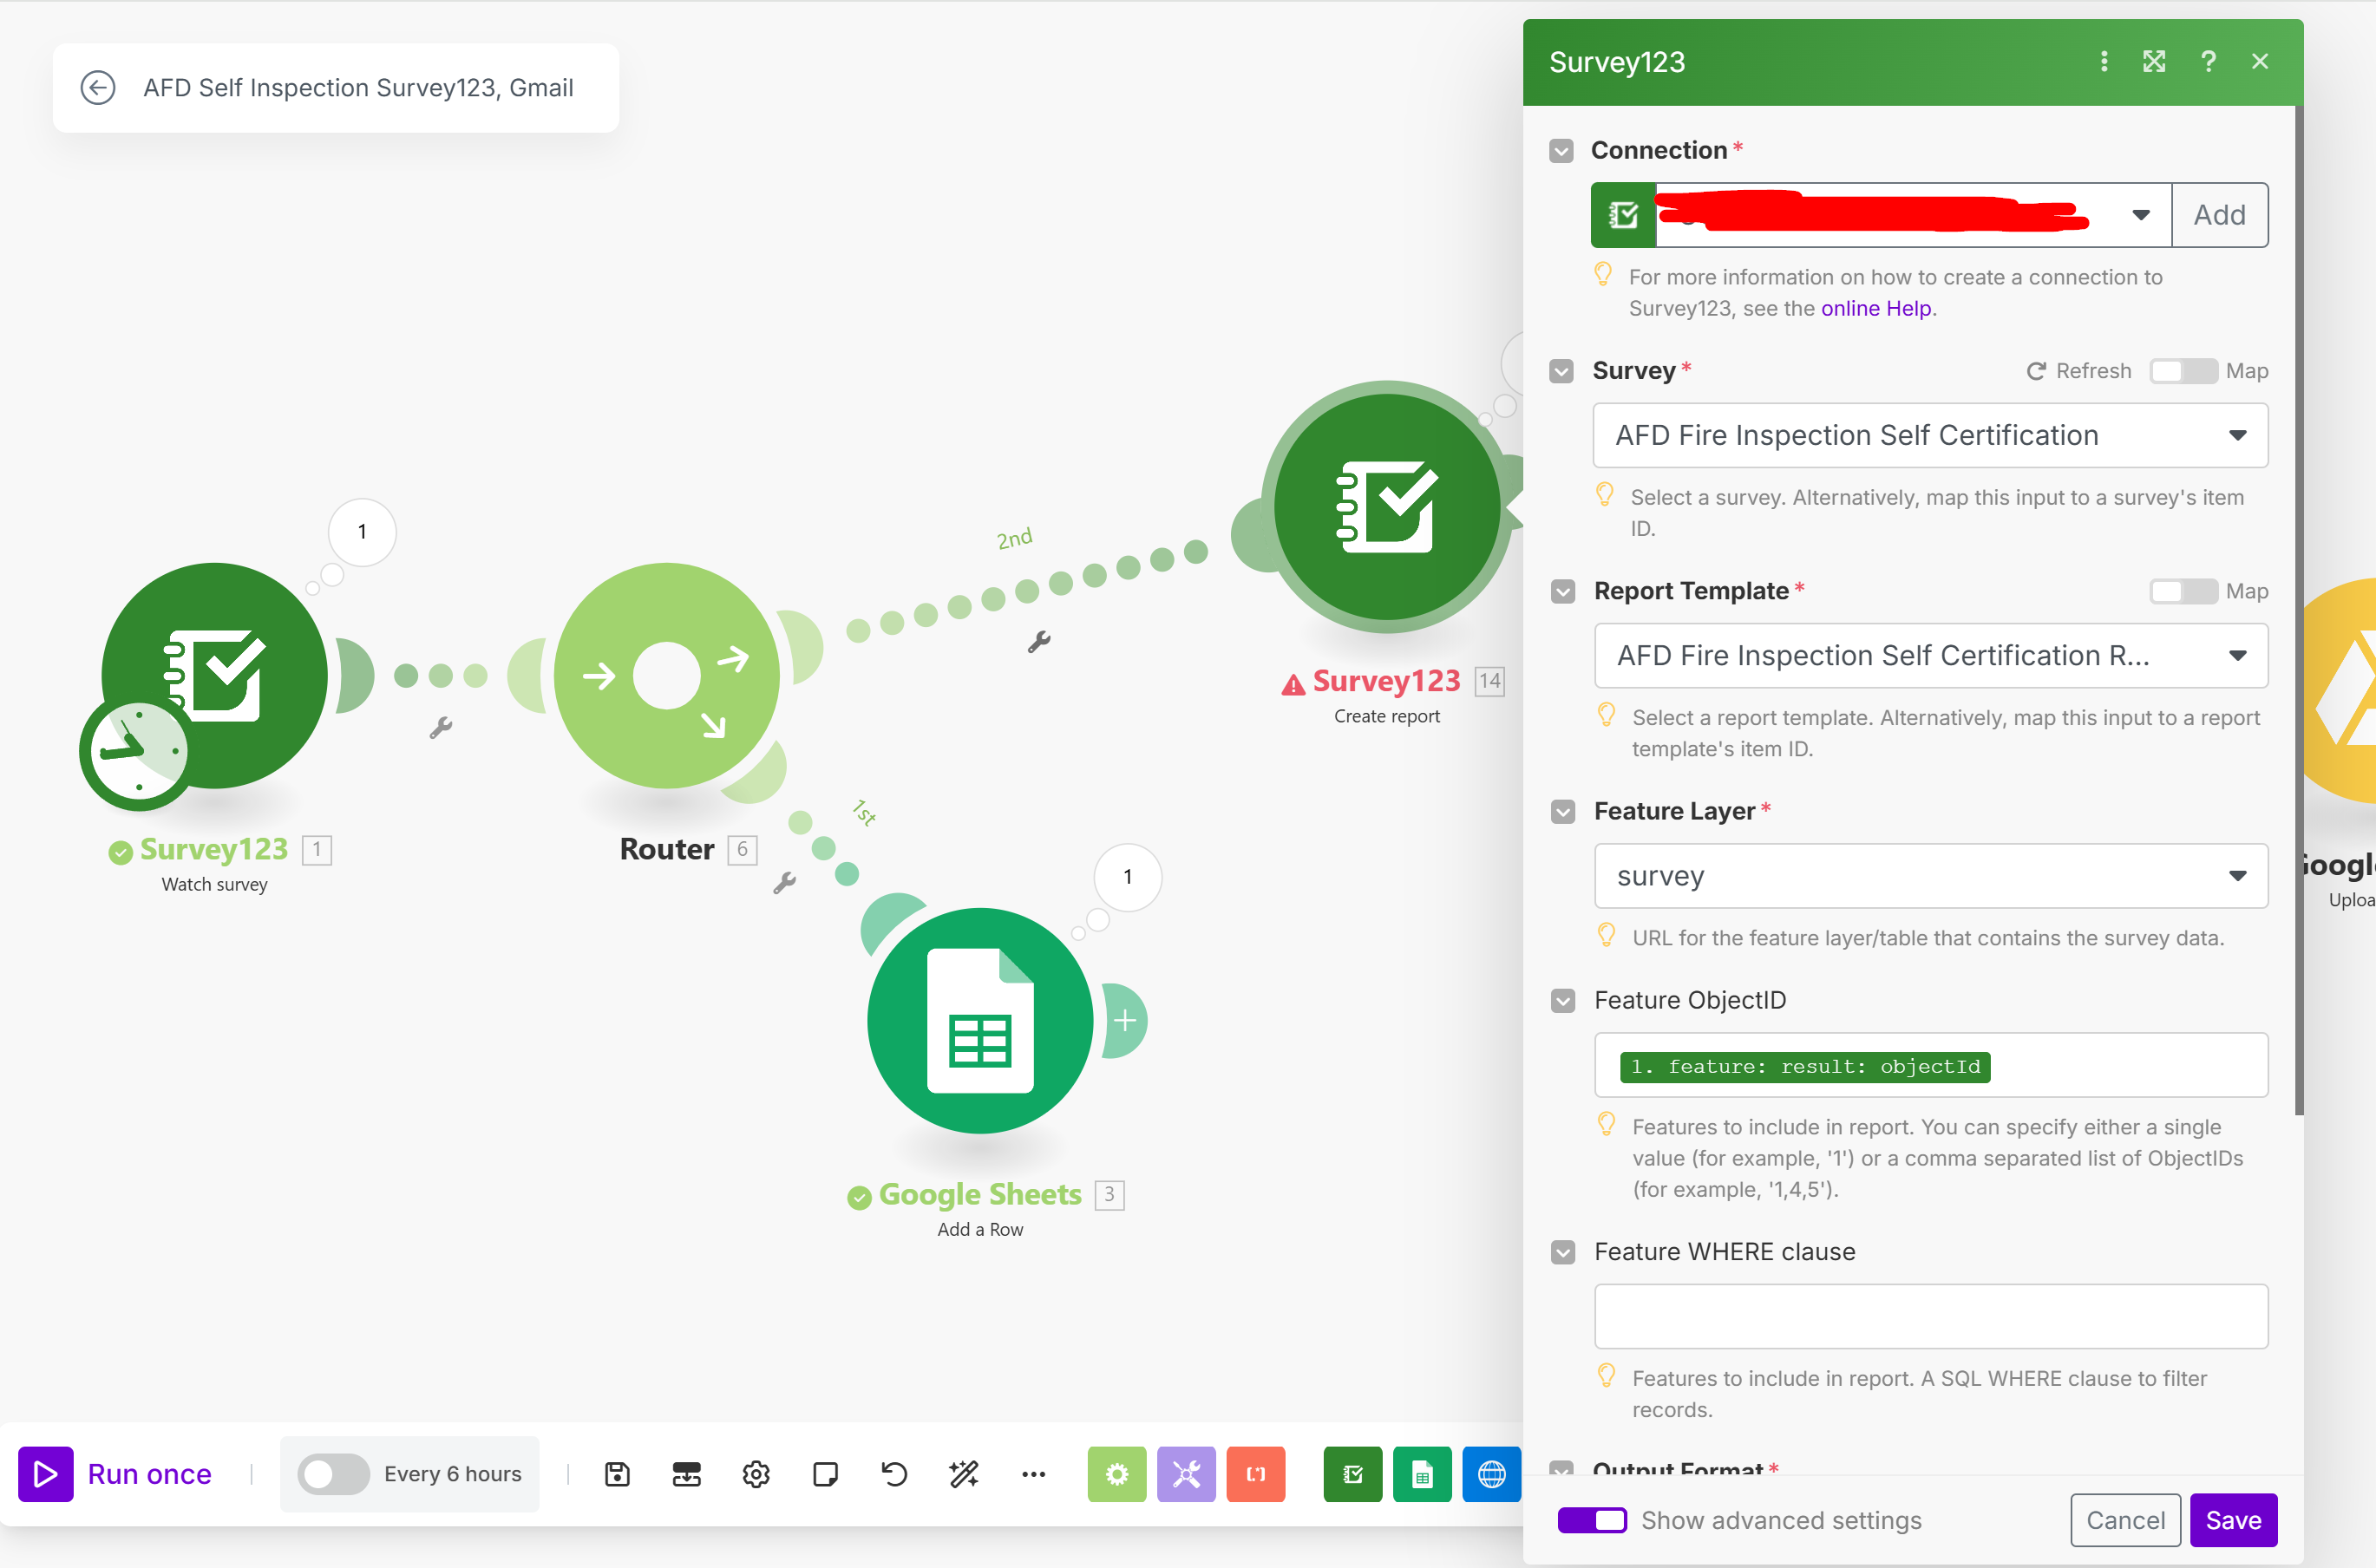Save the Survey123 module settings

2233,1520
